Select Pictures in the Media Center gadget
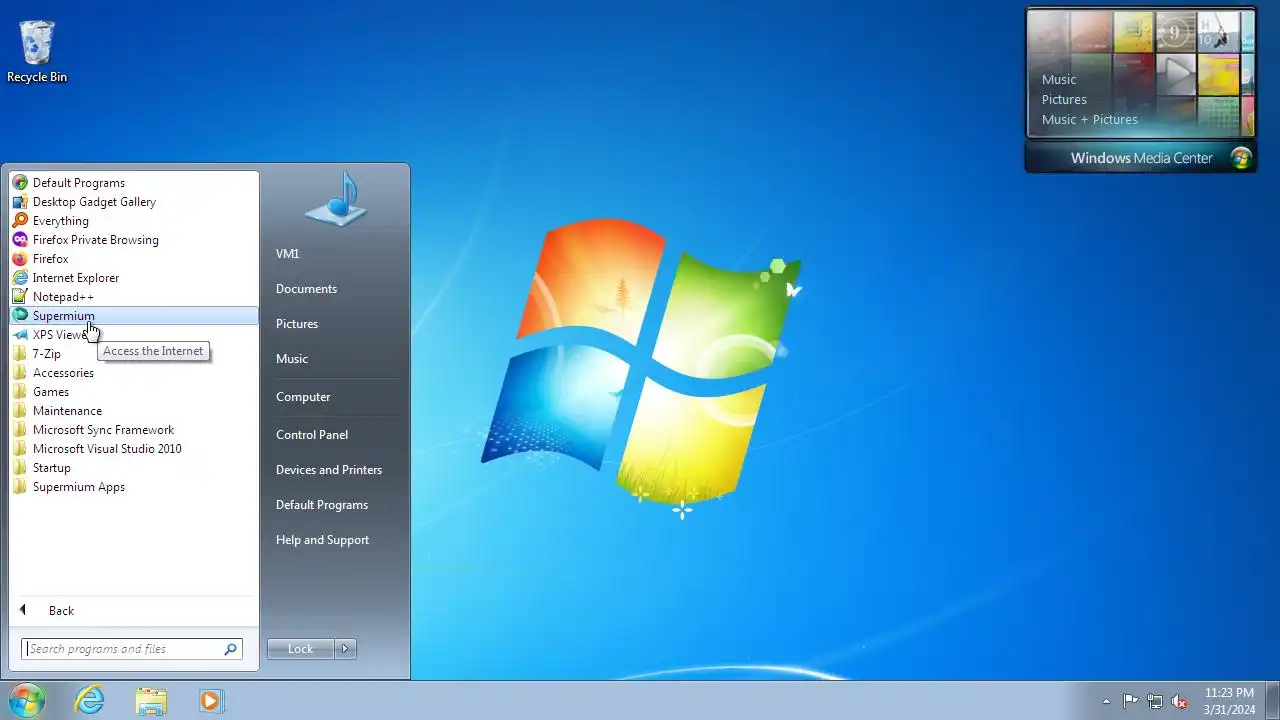Viewport: 1280px width, 720px height. click(x=1064, y=100)
